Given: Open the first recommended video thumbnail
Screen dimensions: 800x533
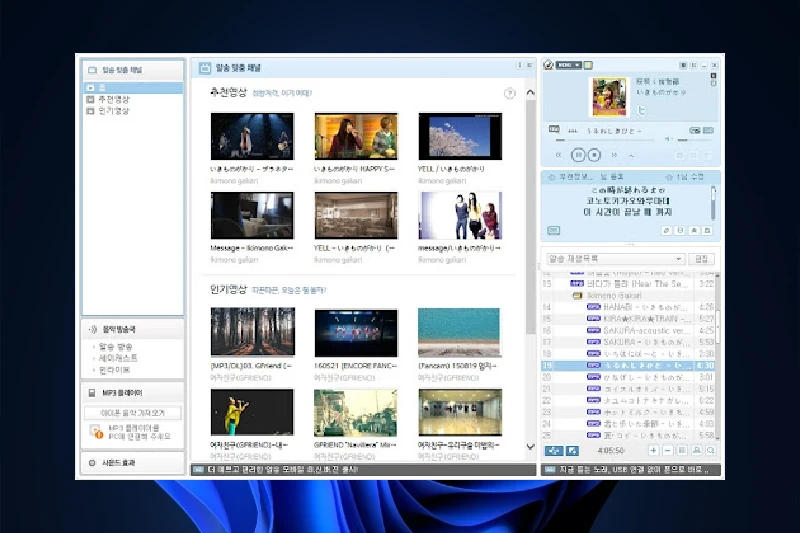Looking at the screenshot, I should click(253, 136).
